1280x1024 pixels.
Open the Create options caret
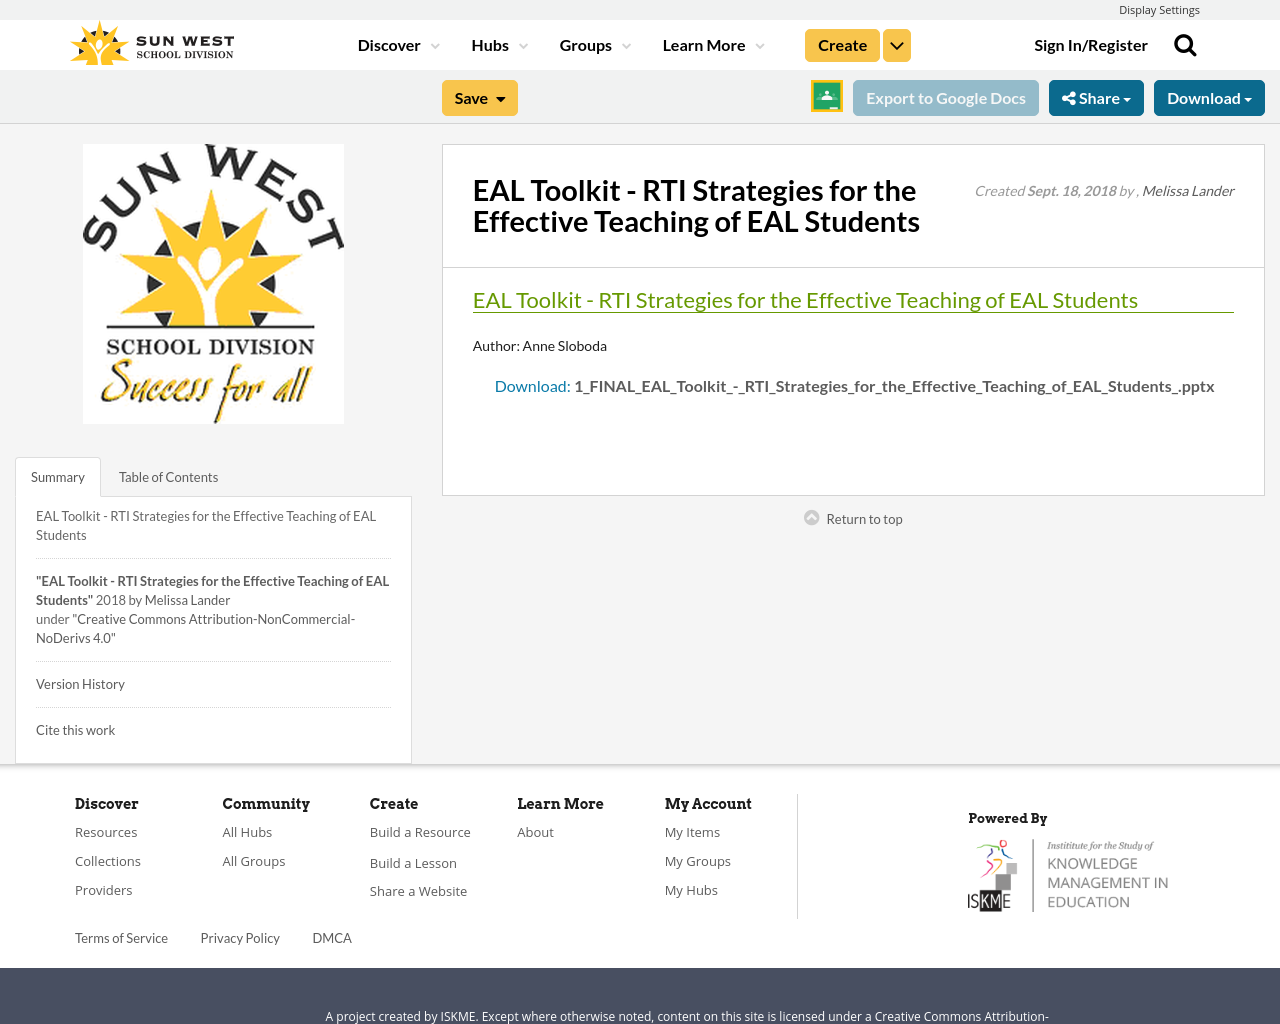point(896,43)
